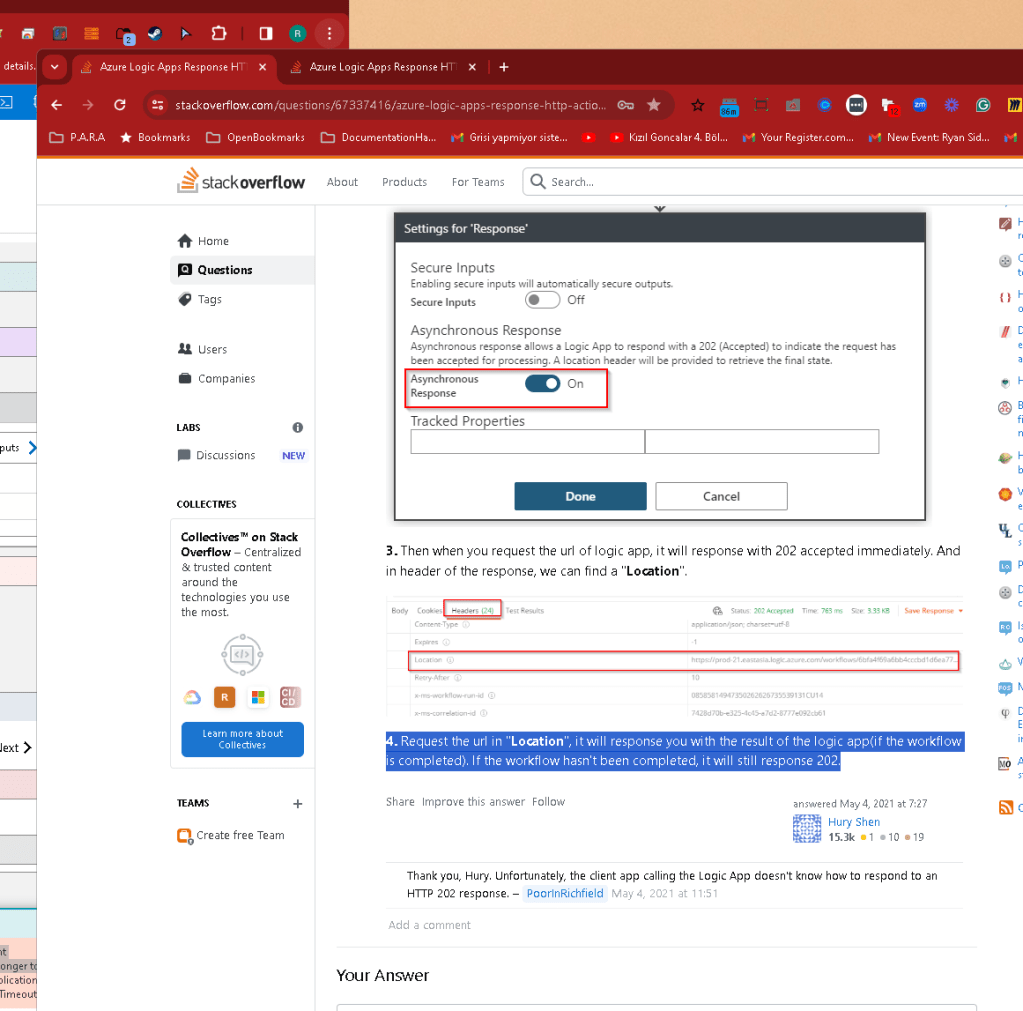
Task: Open profile avatar R in back window
Action: [x=298, y=33]
